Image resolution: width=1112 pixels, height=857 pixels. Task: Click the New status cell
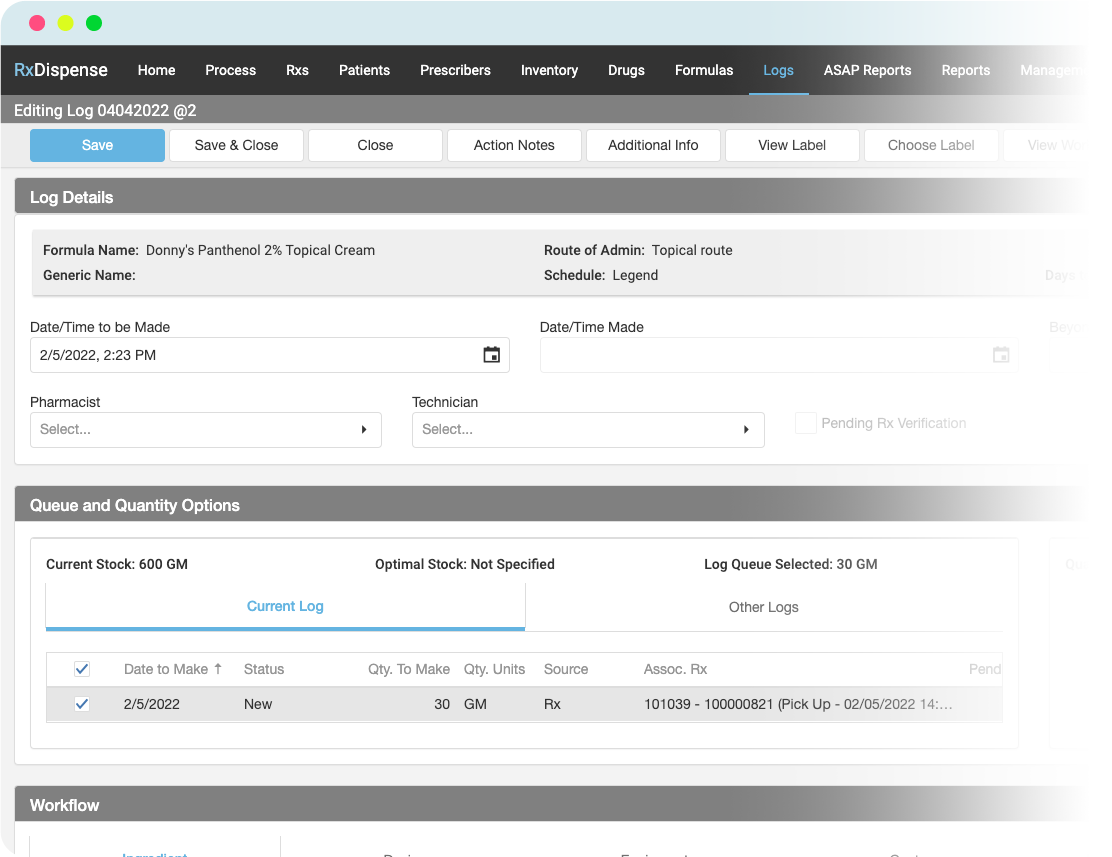point(258,704)
